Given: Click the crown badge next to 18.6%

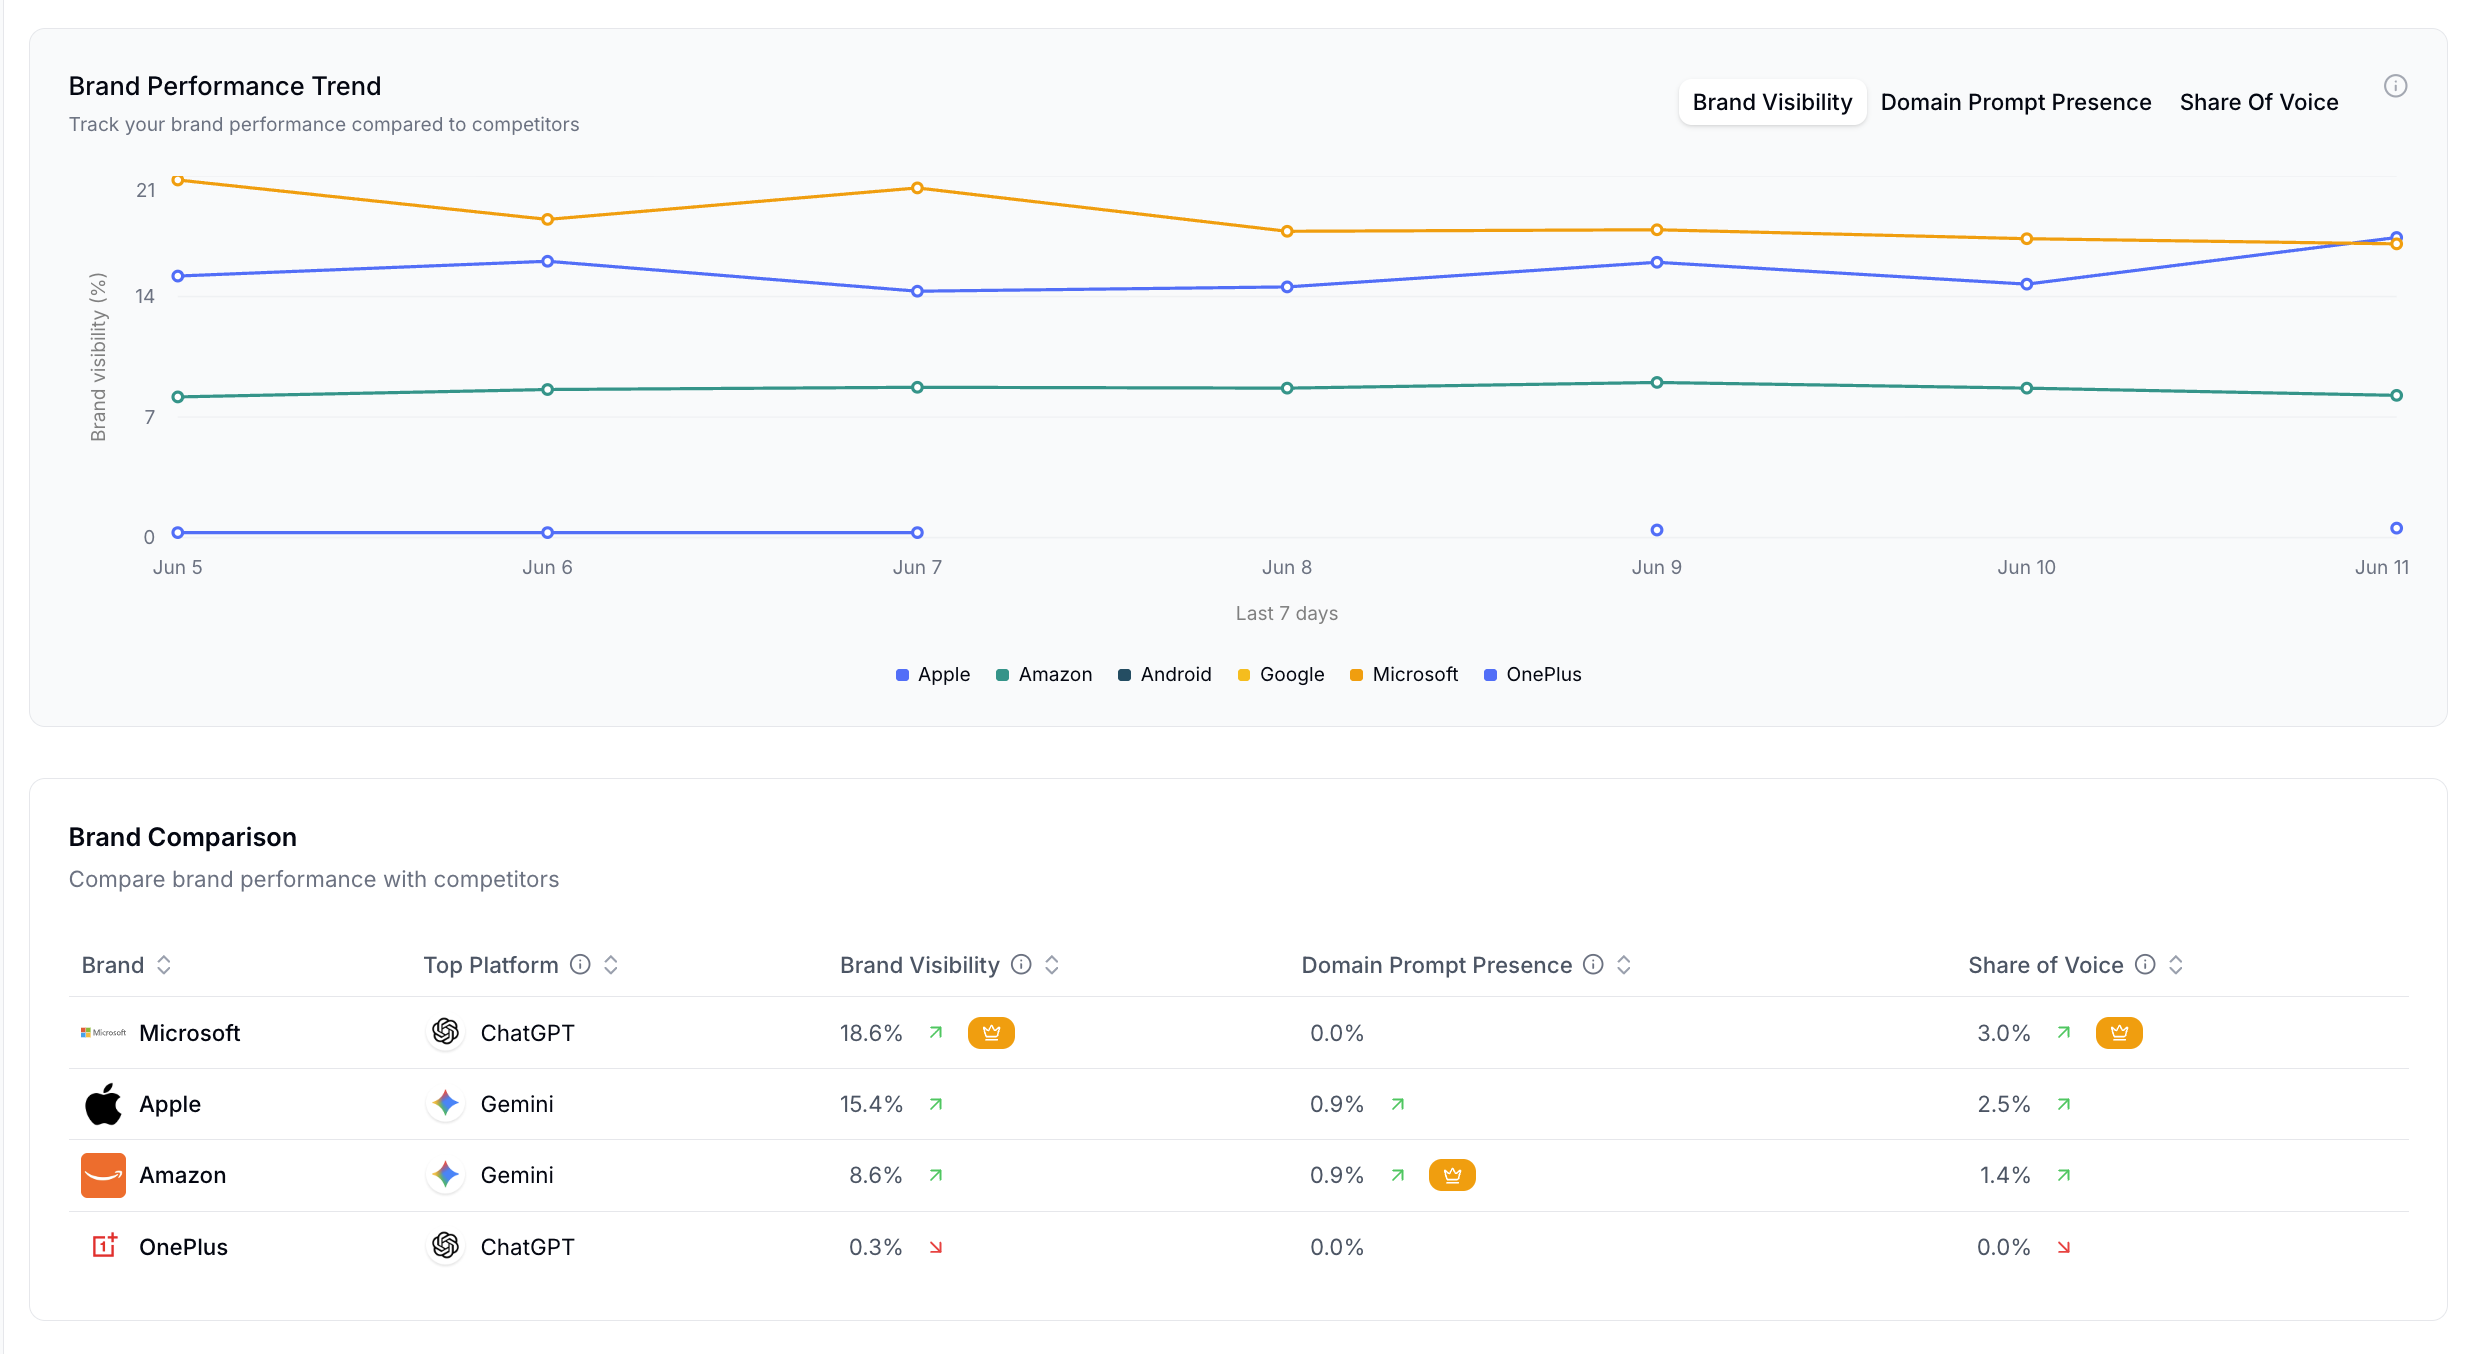Looking at the screenshot, I should tap(991, 1033).
